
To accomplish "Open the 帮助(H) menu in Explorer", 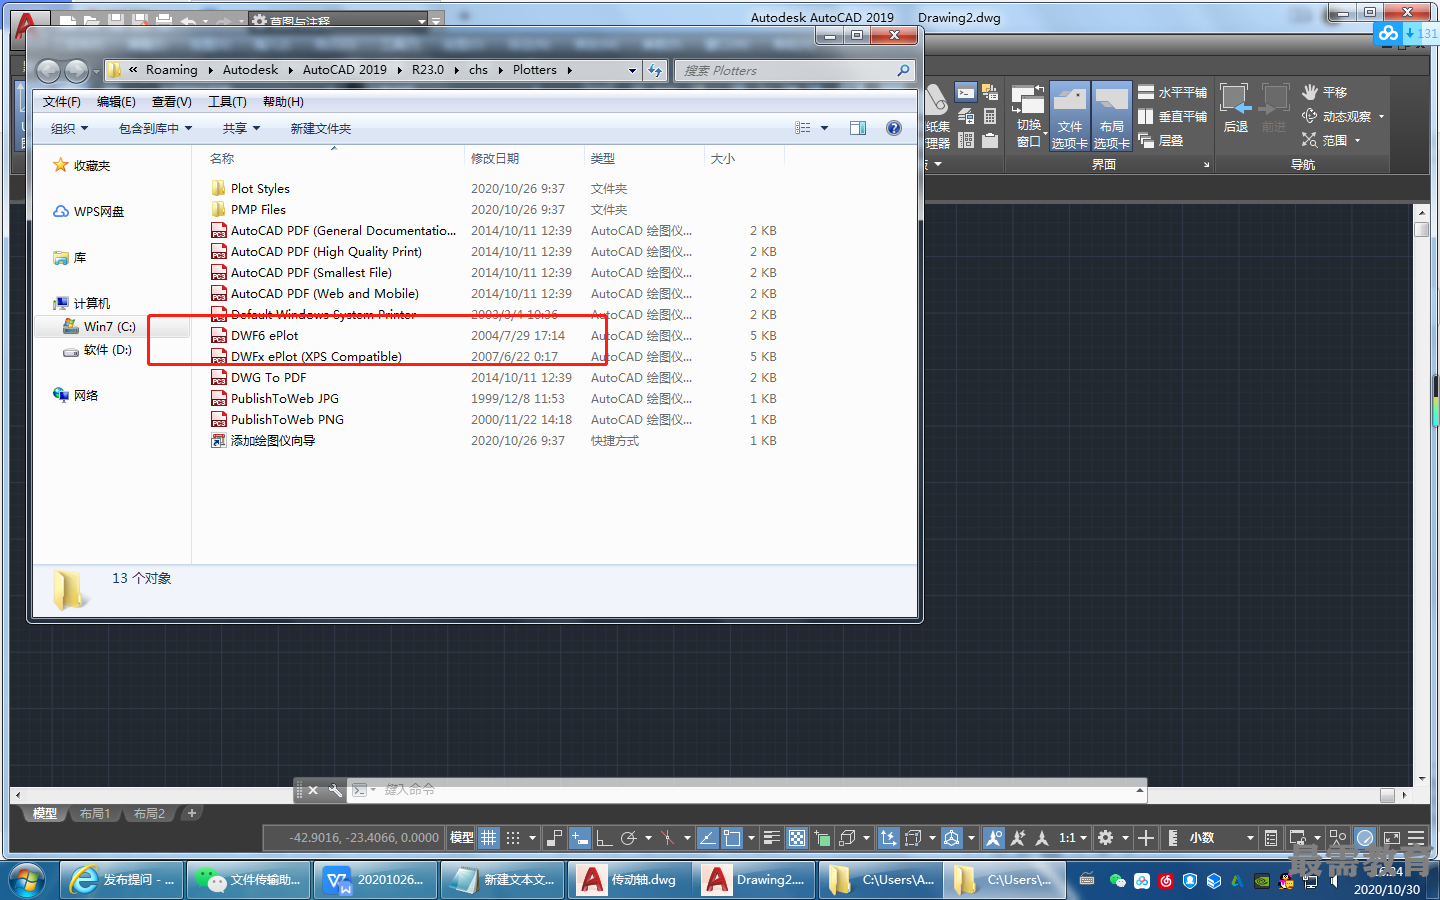I will 283,102.
